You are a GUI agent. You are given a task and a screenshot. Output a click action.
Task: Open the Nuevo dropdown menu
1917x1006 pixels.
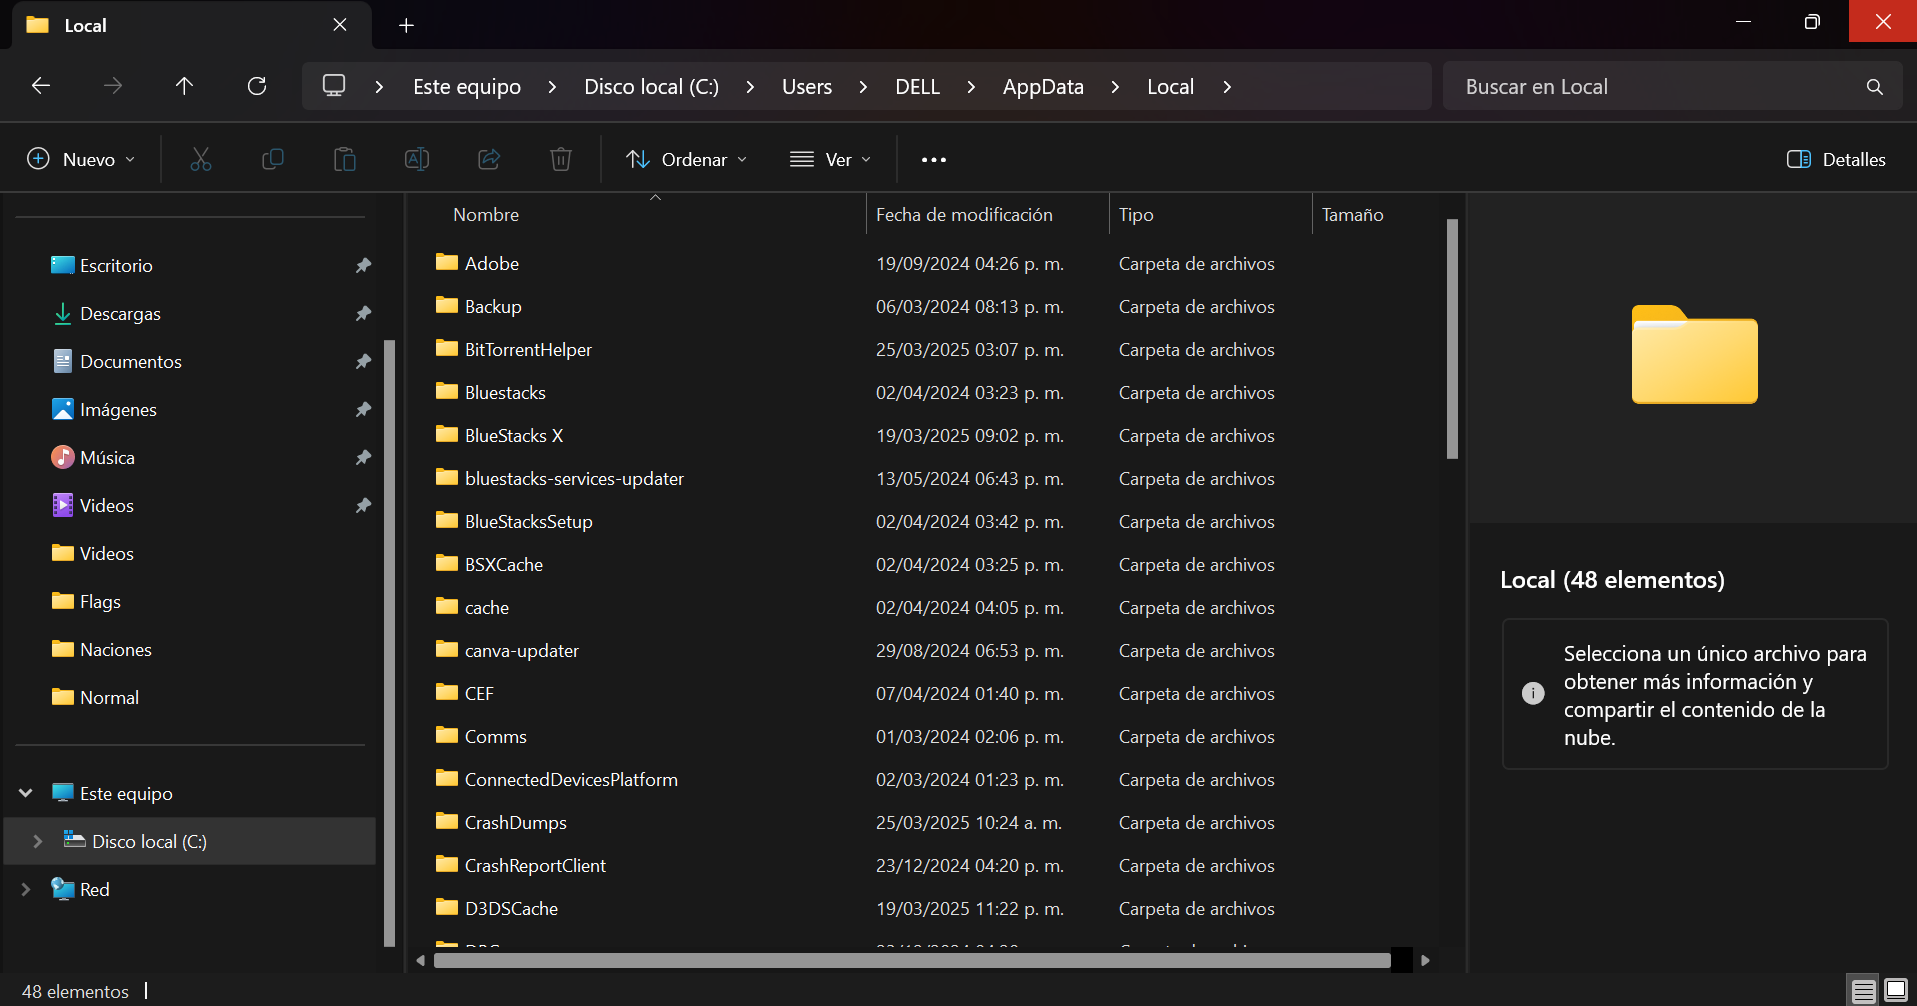(x=81, y=159)
